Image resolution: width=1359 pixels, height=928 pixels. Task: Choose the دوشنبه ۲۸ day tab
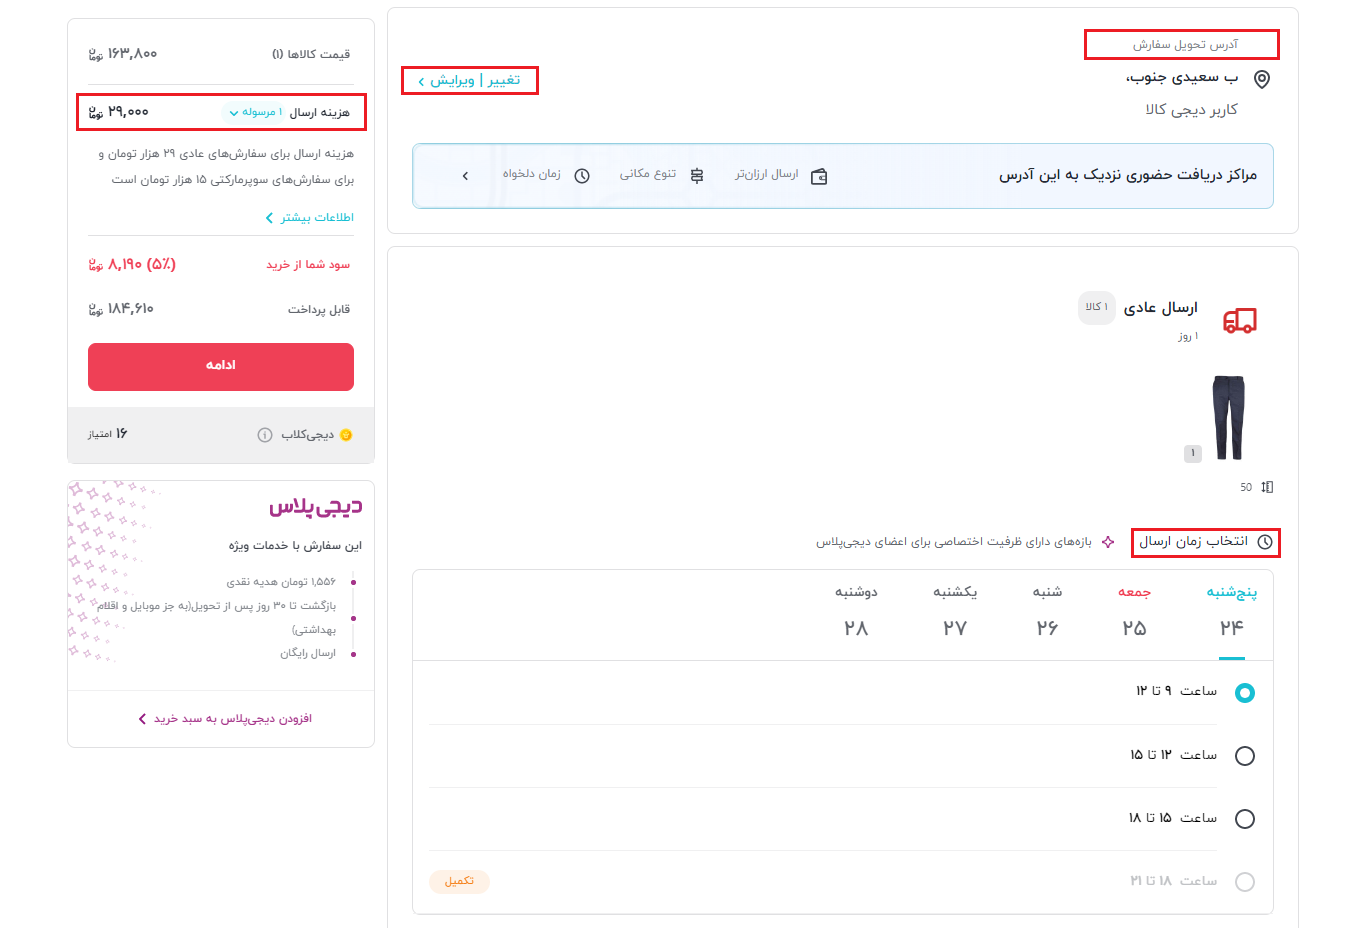856,612
